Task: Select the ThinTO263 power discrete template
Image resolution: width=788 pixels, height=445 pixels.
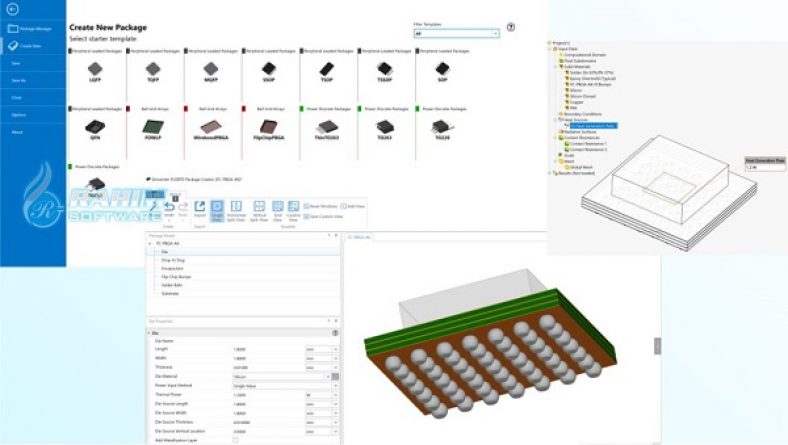Action: [327, 129]
